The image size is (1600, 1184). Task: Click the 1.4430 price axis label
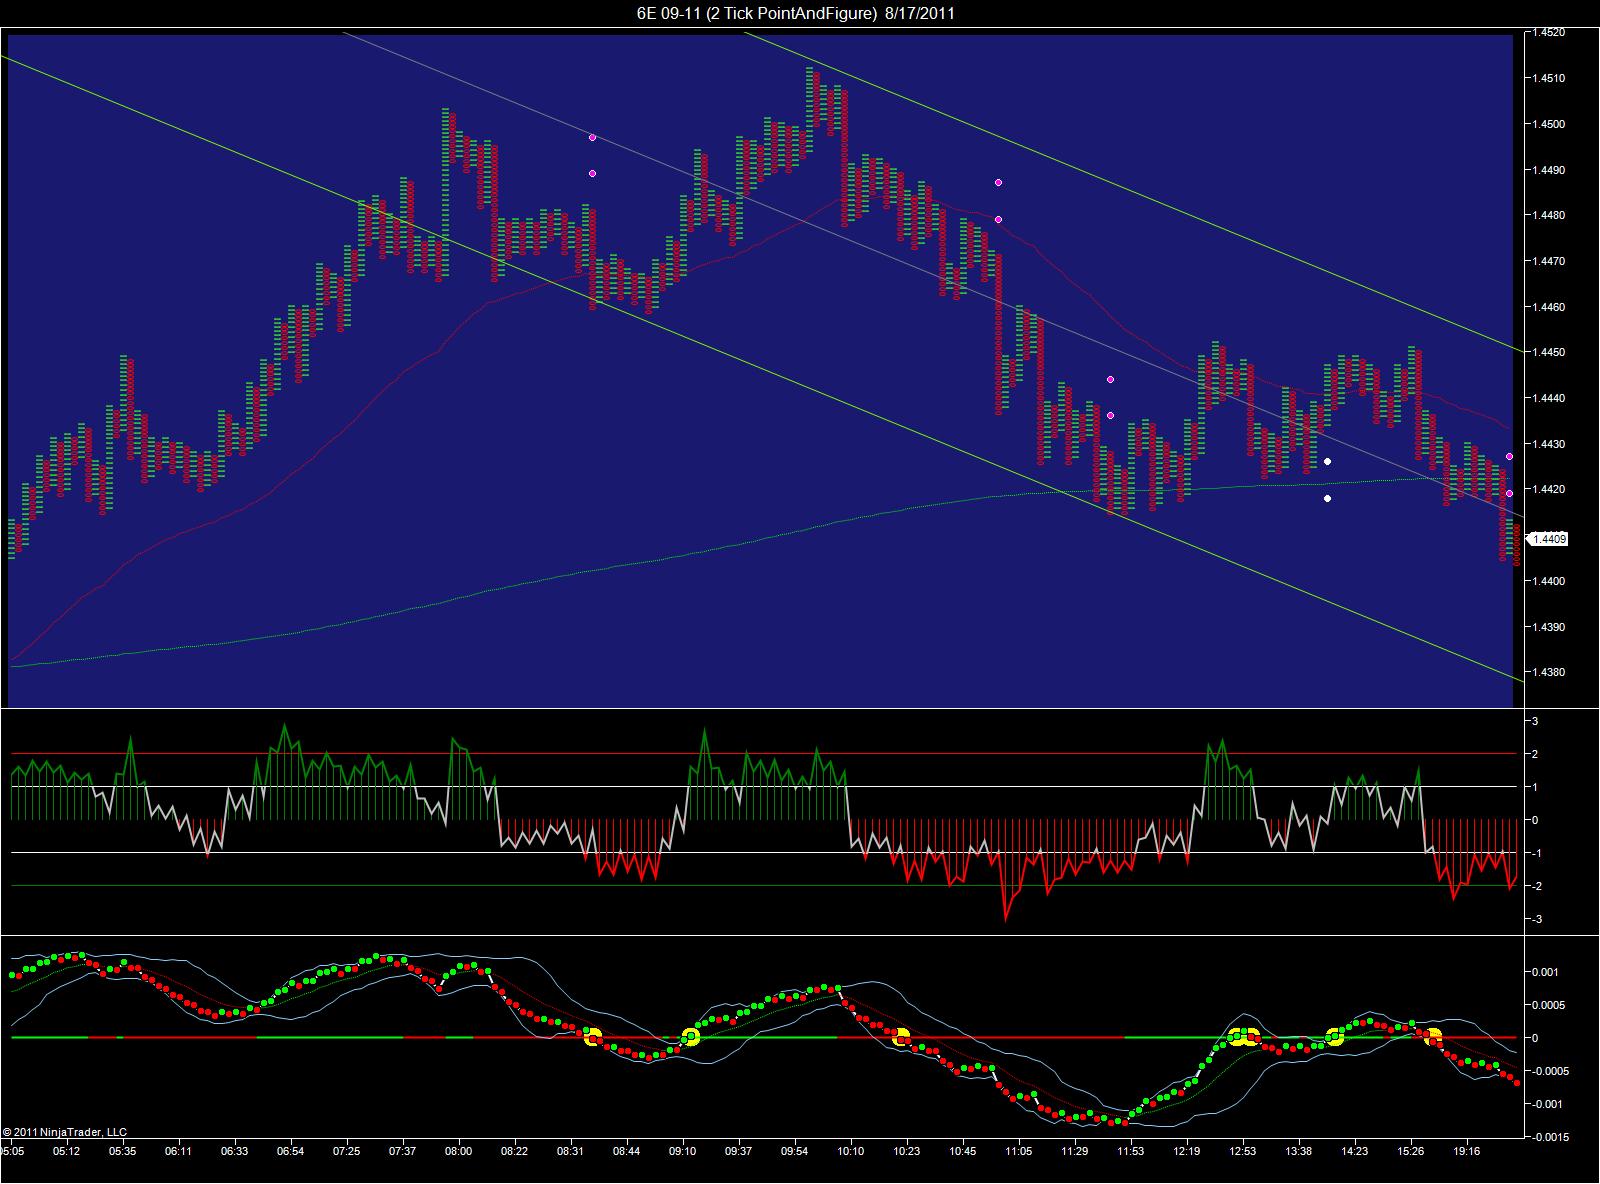point(1548,444)
